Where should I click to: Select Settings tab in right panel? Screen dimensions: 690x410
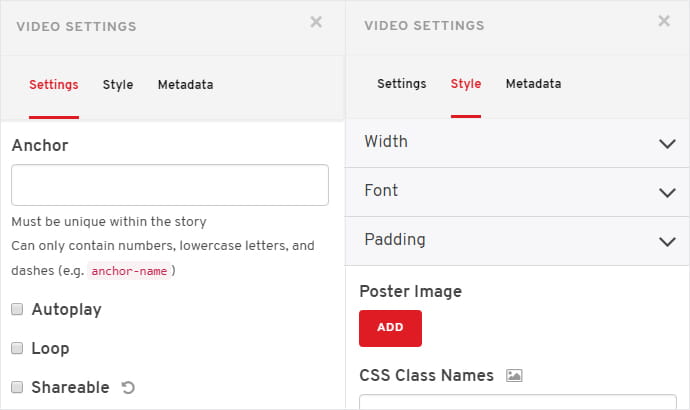(402, 84)
